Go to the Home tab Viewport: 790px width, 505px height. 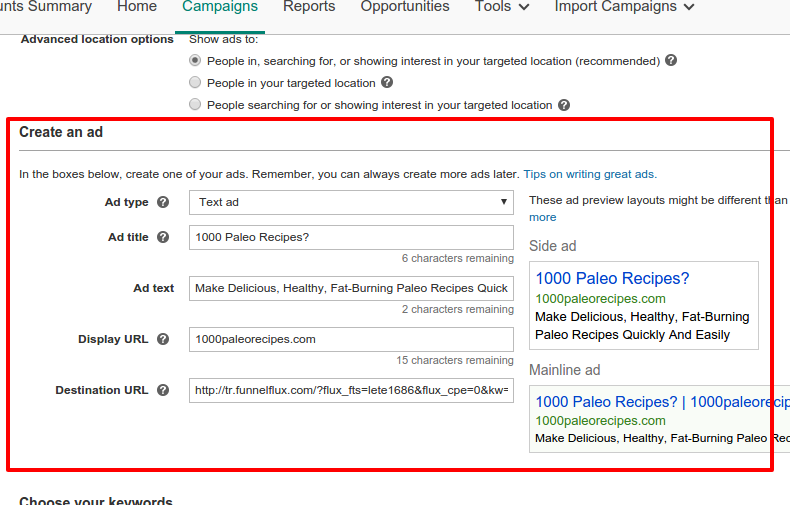coord(137,7)
